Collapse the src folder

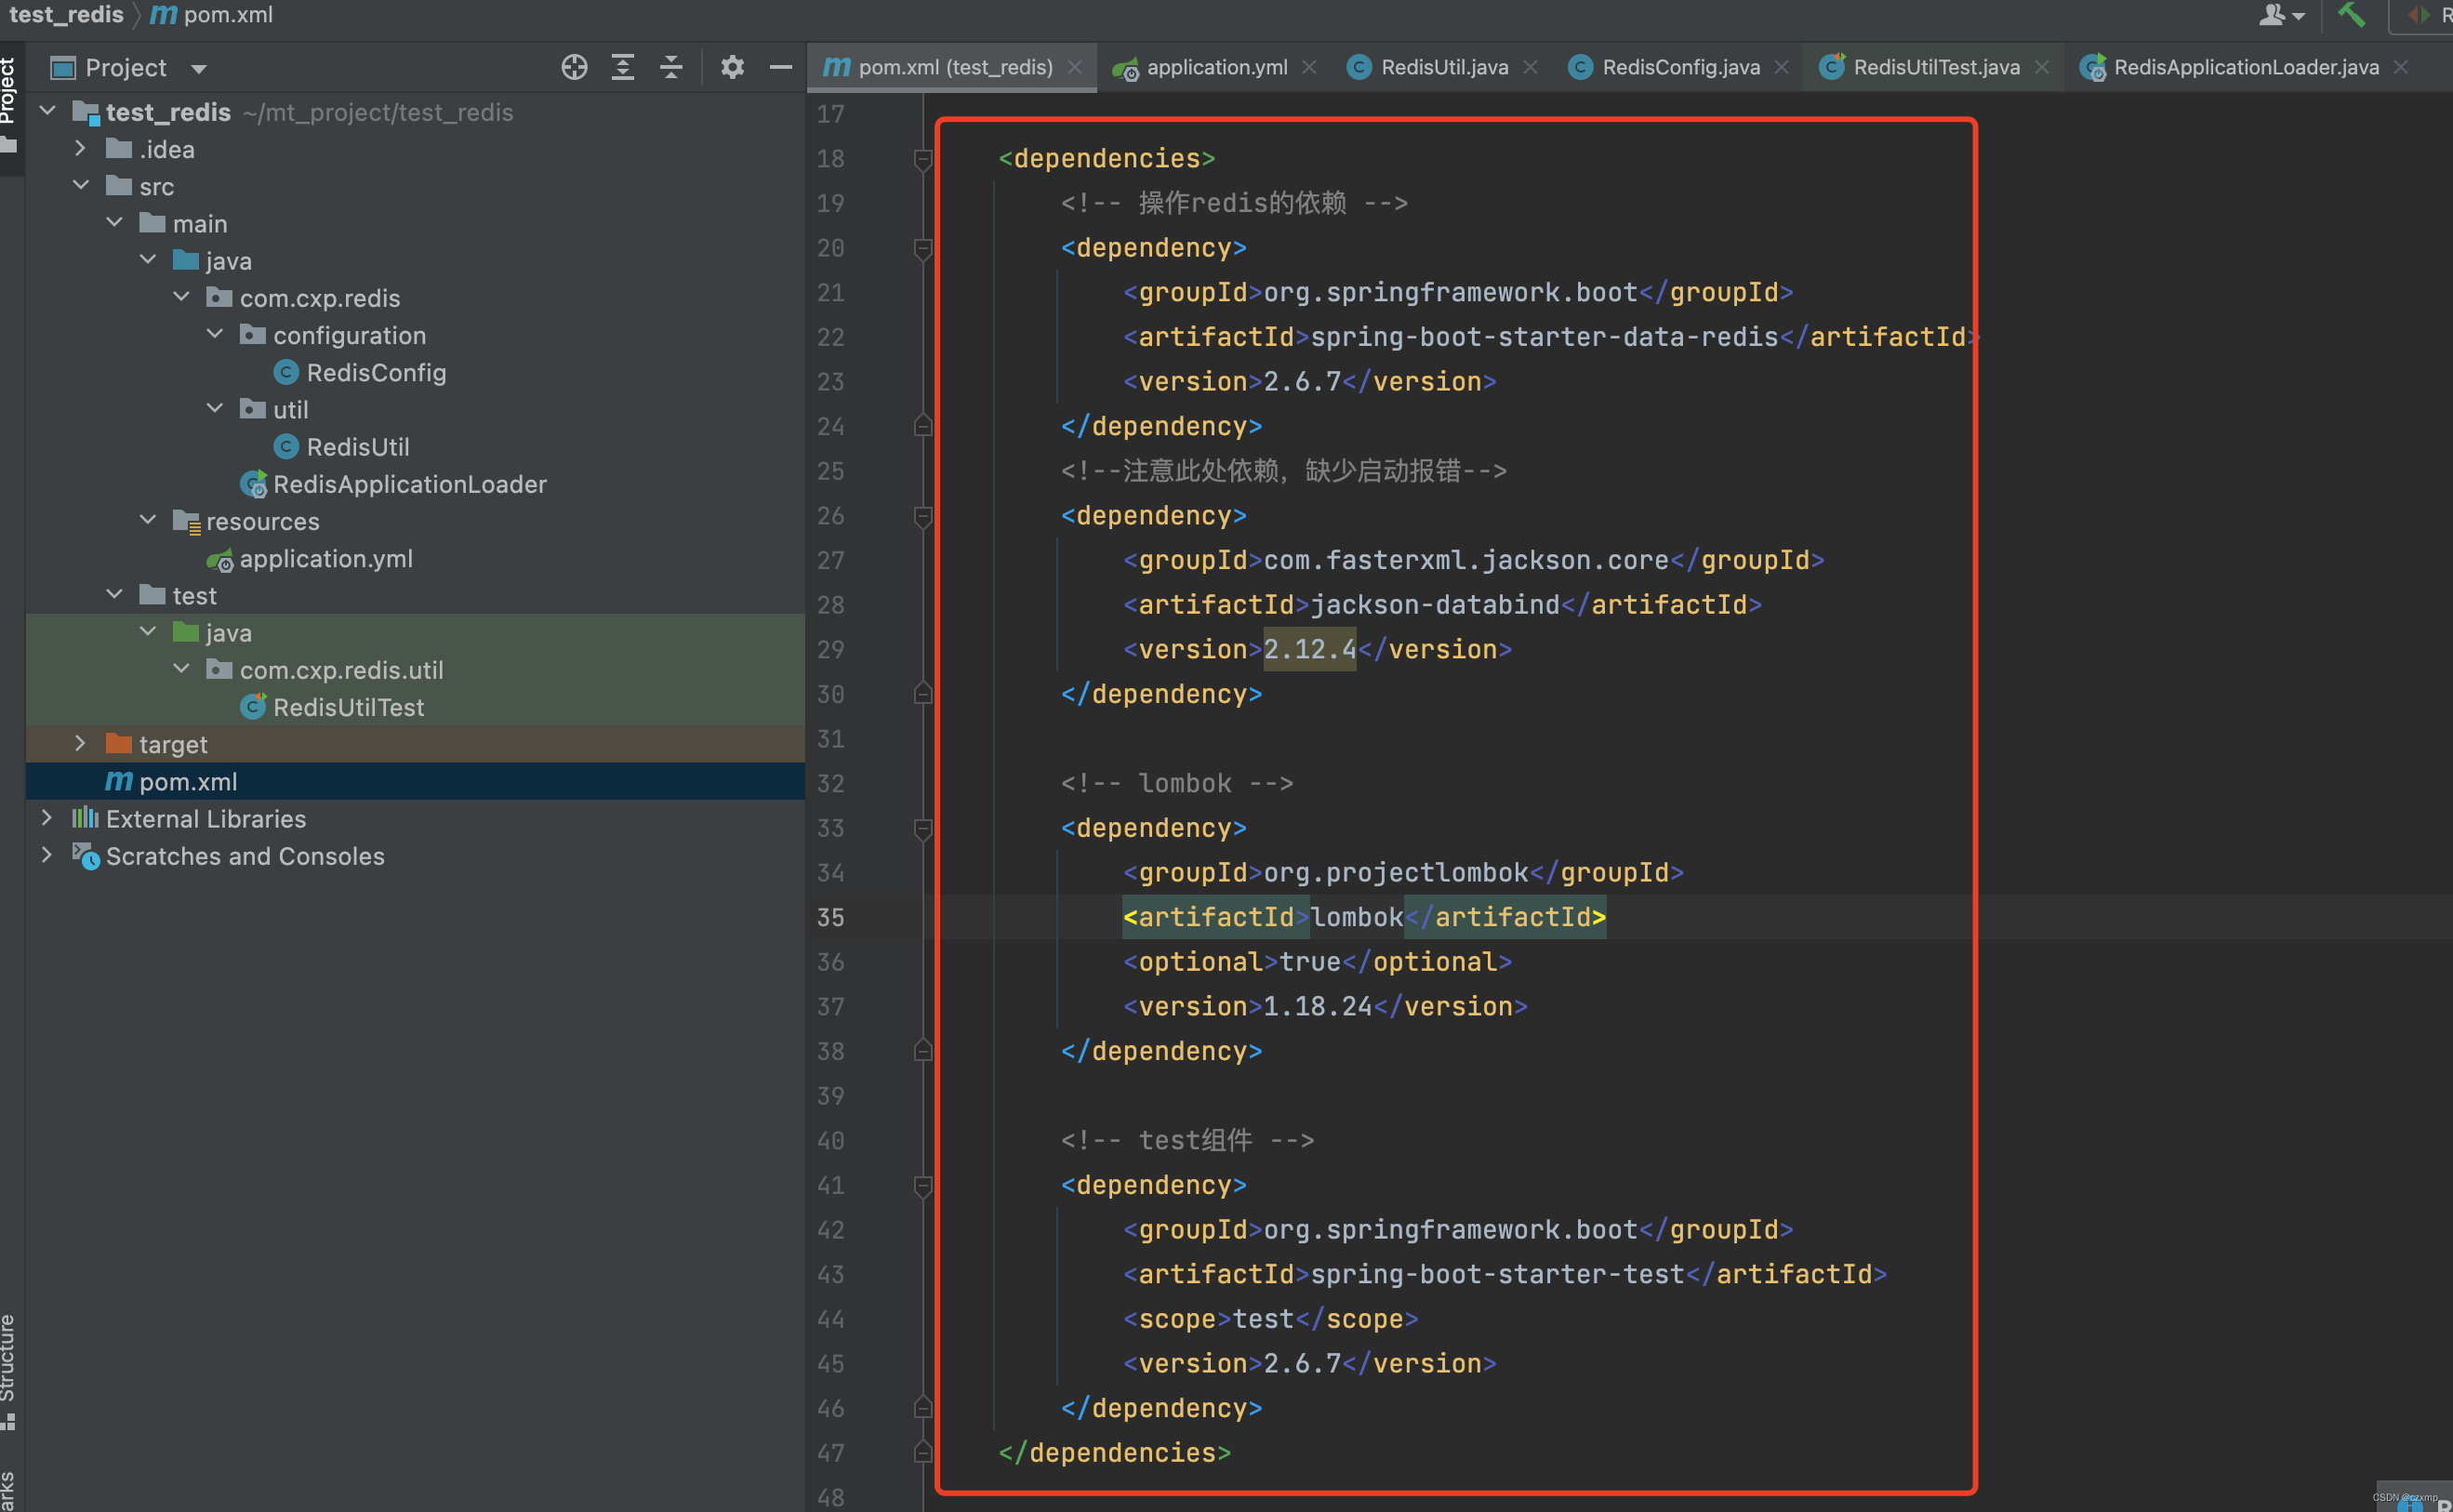(x=80, y=185)
